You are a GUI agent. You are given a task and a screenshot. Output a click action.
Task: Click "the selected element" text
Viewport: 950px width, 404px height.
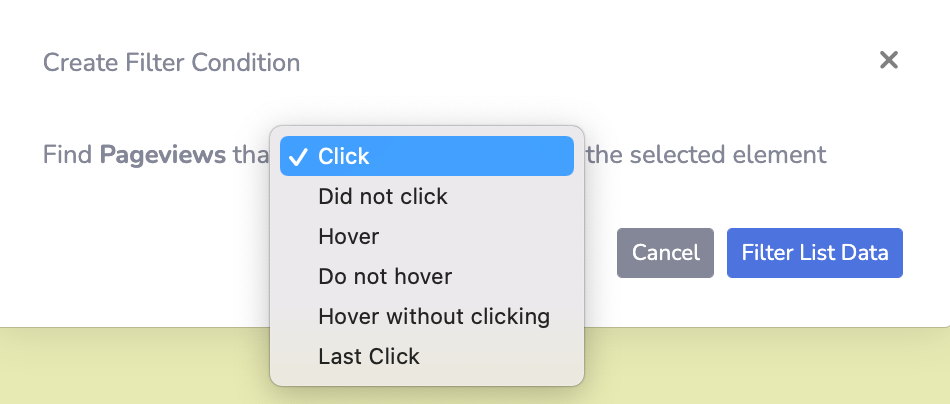pos(706,156)
